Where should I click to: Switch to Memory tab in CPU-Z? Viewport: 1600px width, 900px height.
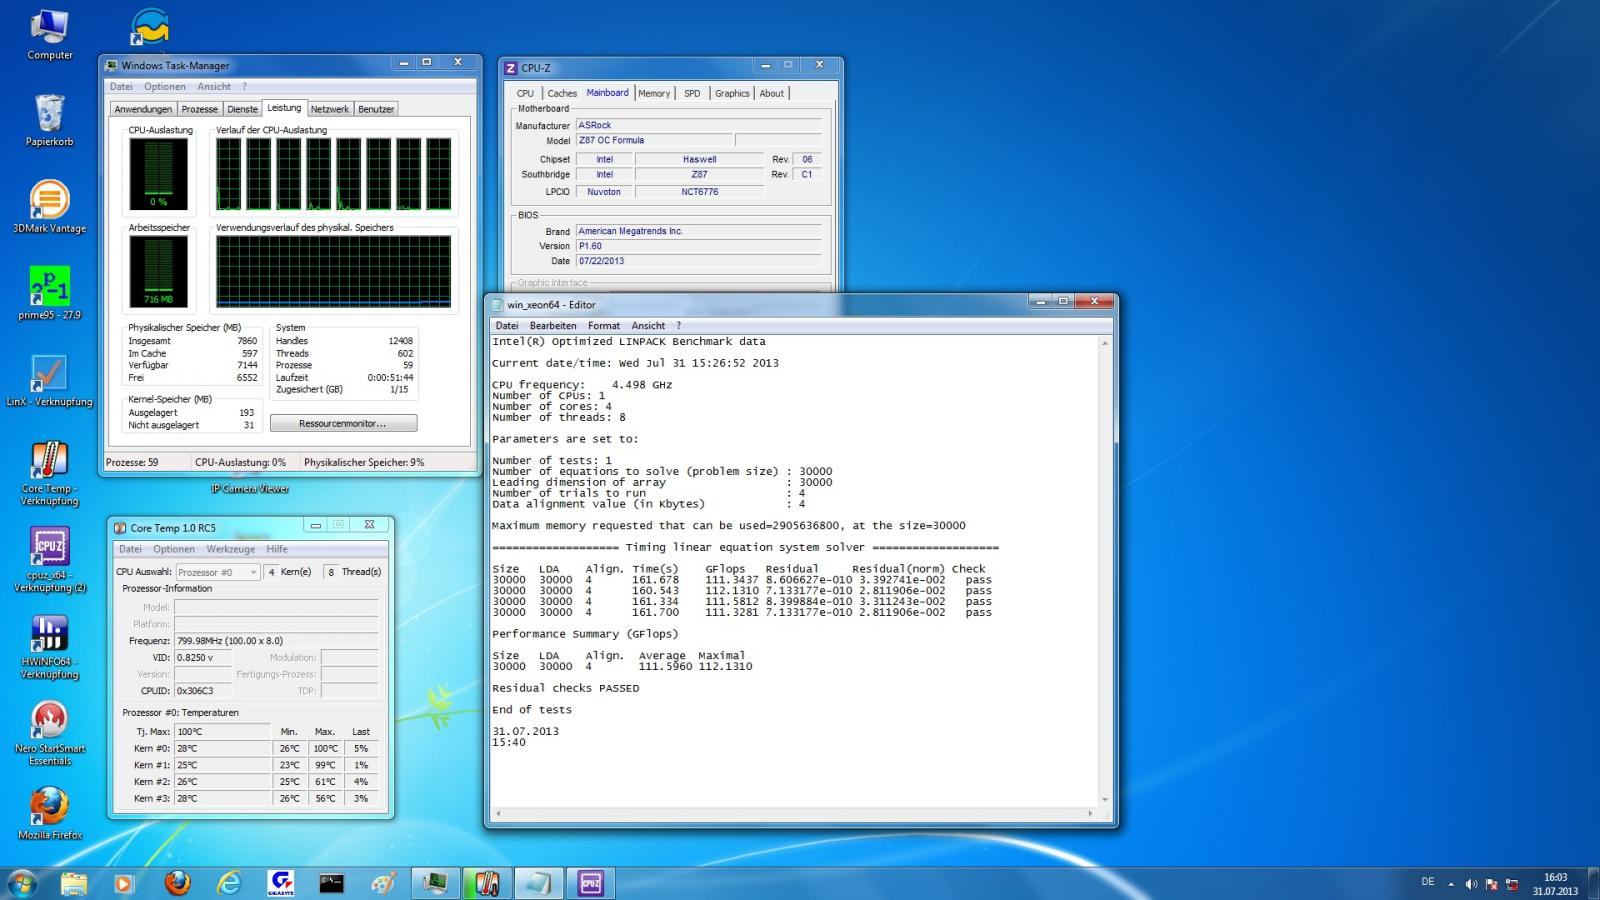(x=654, y=93)
